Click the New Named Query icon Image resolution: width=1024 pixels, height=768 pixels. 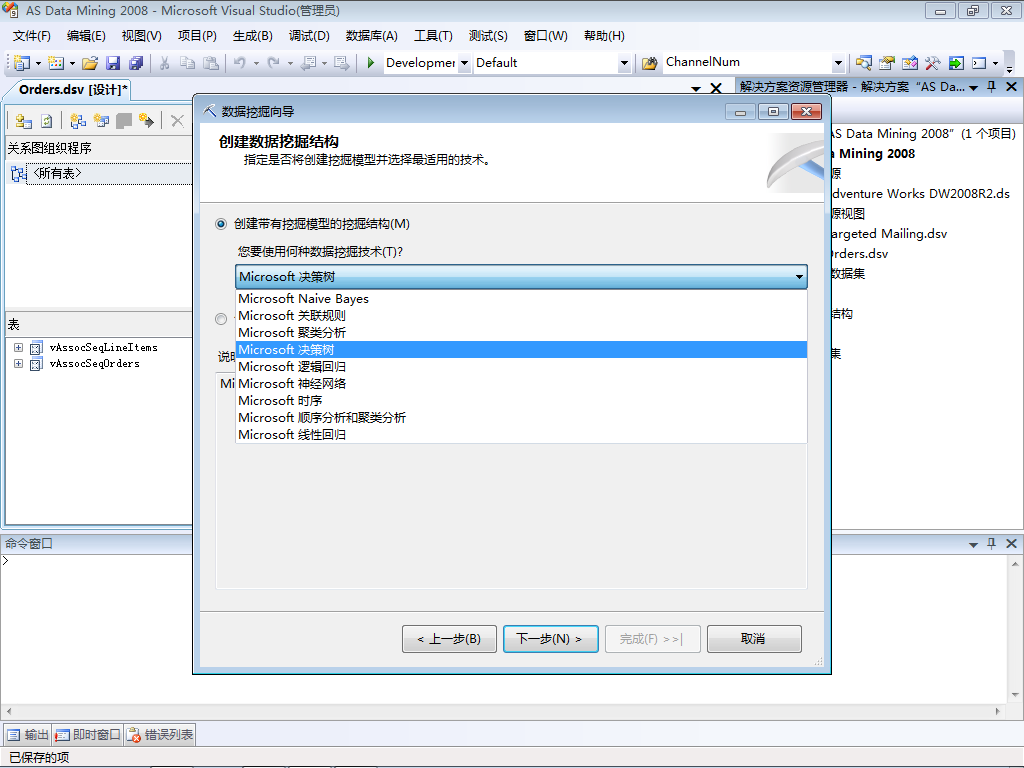click(101, 121)
